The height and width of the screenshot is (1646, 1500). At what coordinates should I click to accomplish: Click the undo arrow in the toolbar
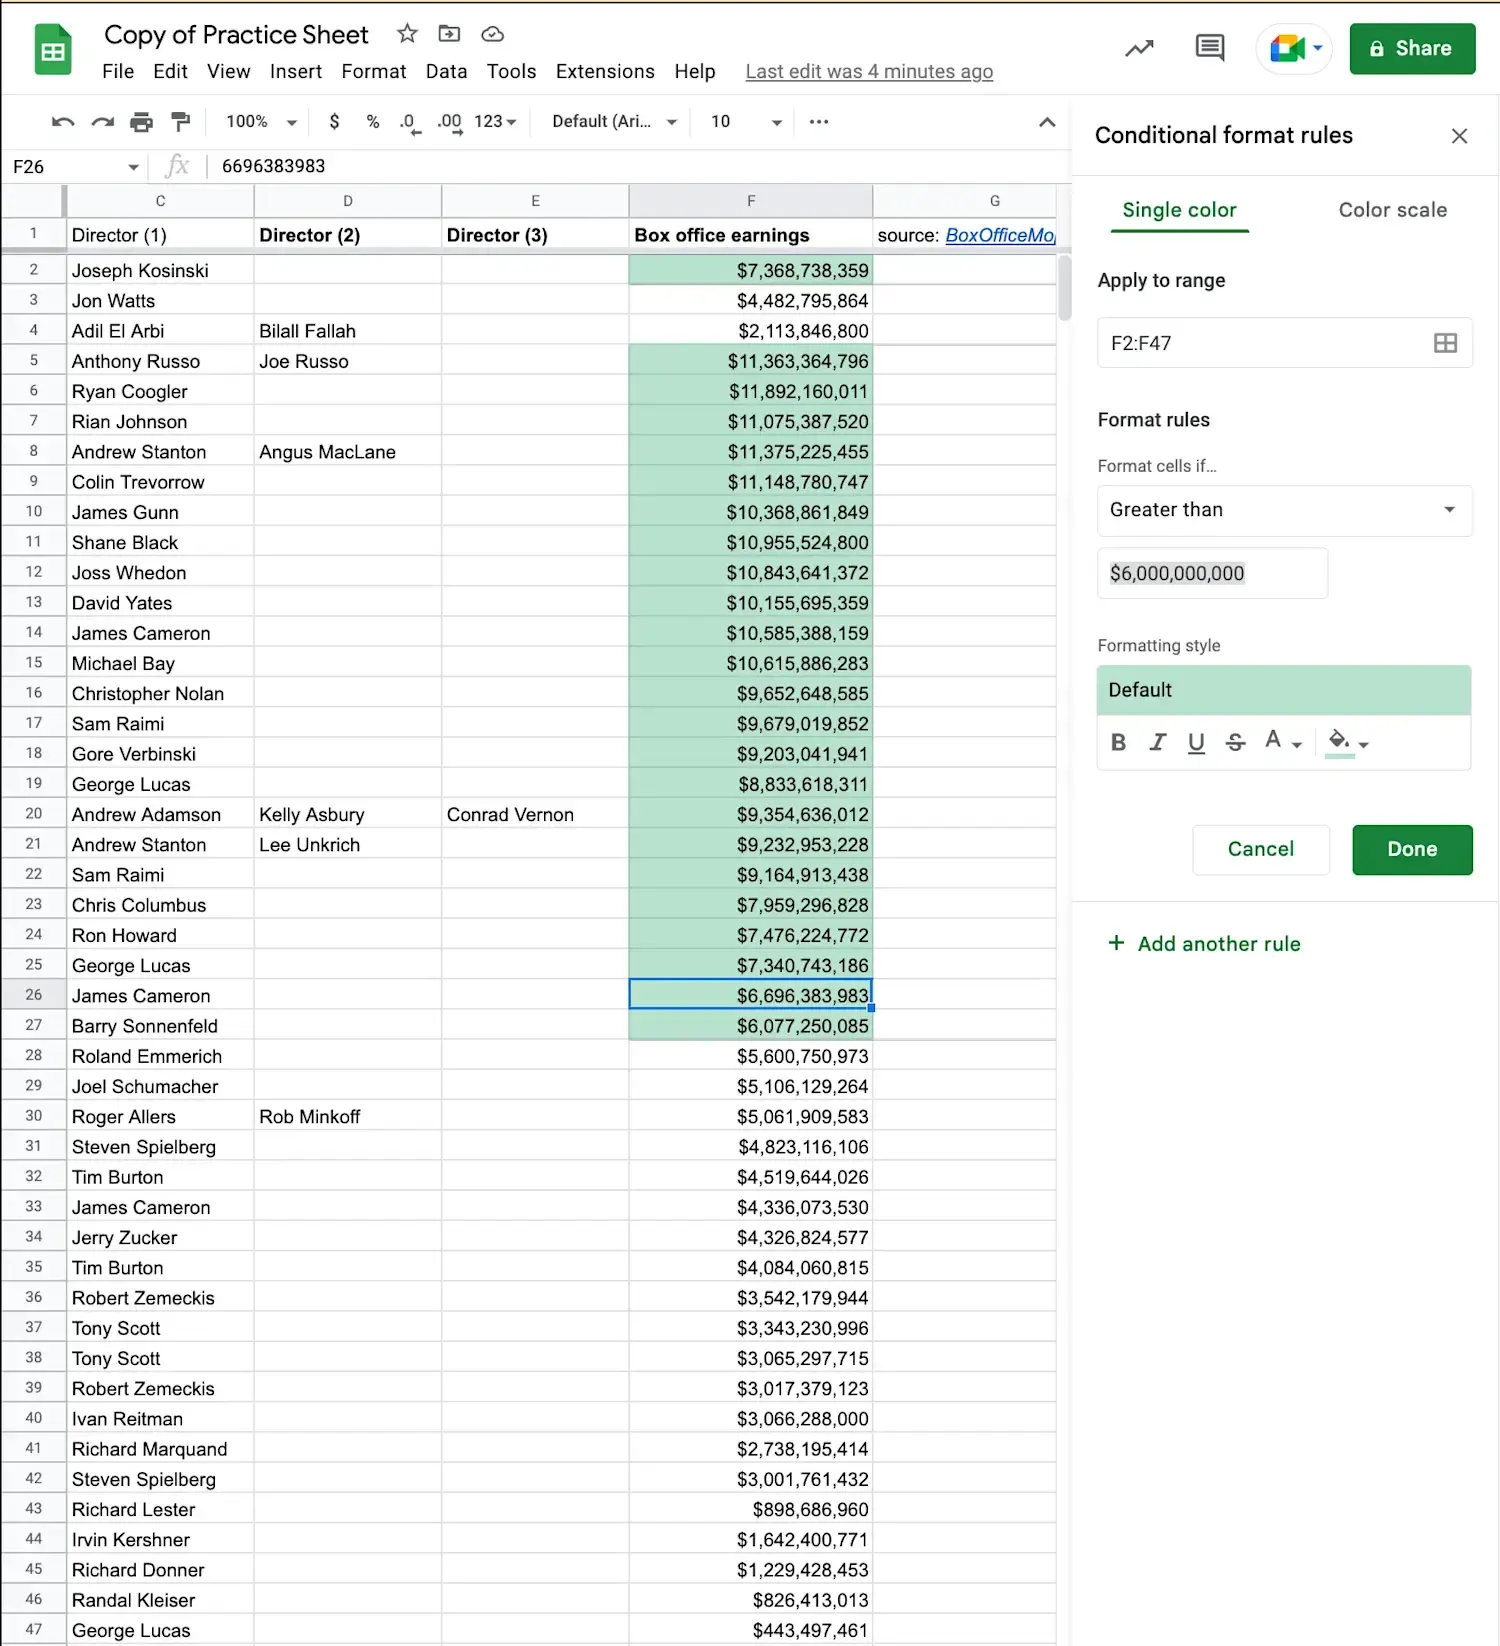(x=63, y=122)
